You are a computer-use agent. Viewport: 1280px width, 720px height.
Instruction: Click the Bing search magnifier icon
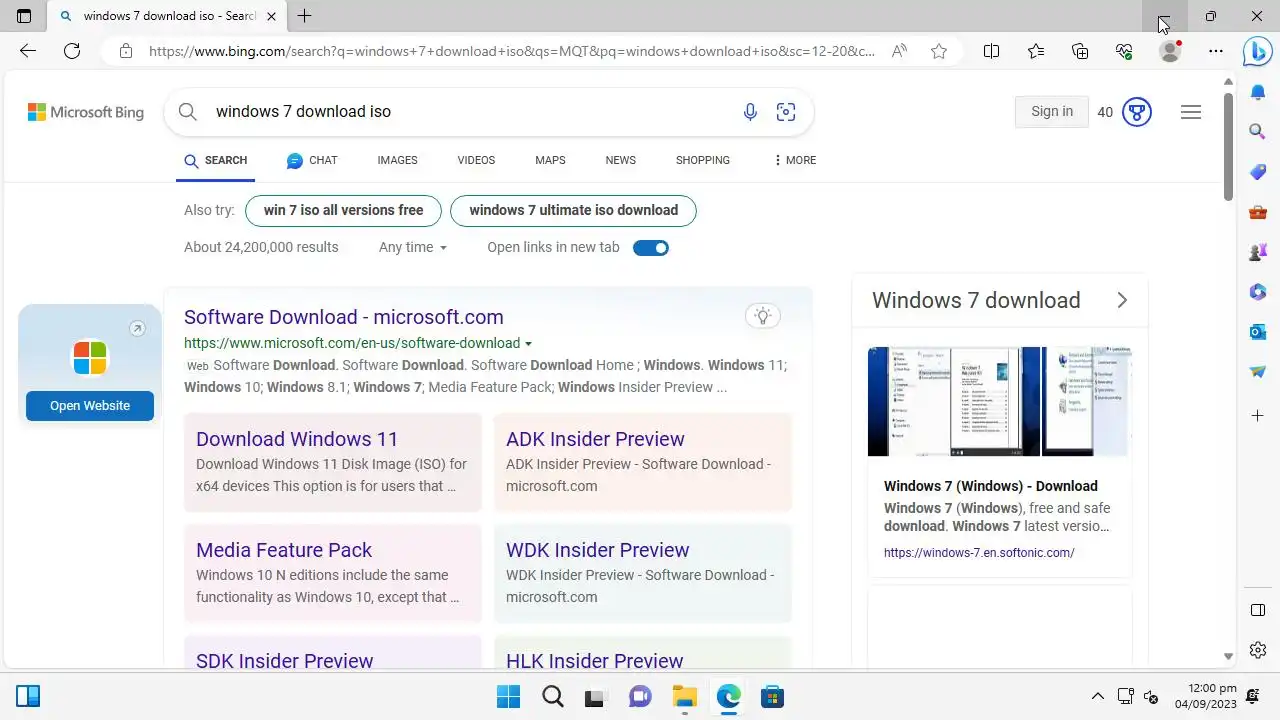187,112
